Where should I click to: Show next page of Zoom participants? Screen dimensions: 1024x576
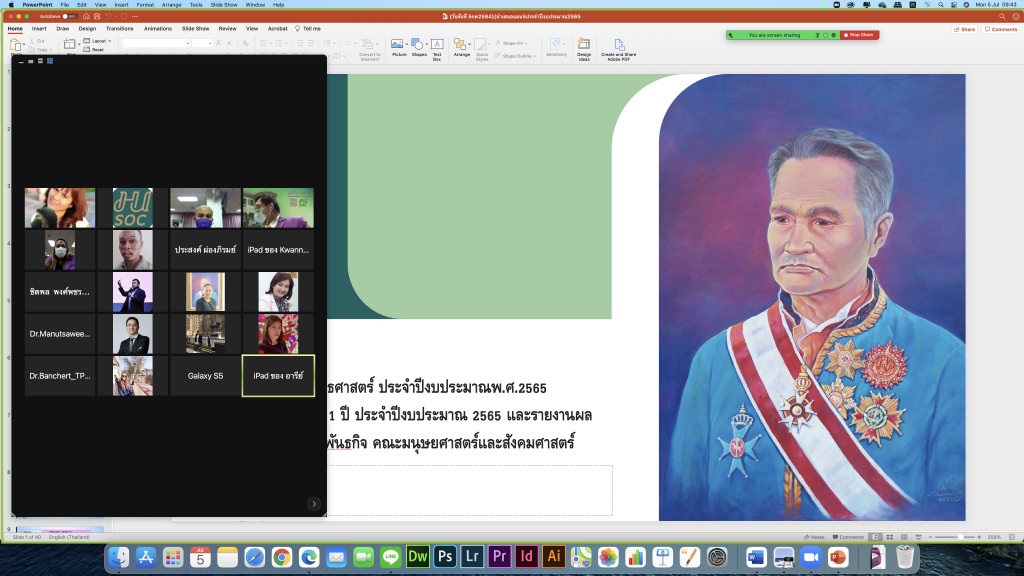pyautogui.click(x=314, y=504)
